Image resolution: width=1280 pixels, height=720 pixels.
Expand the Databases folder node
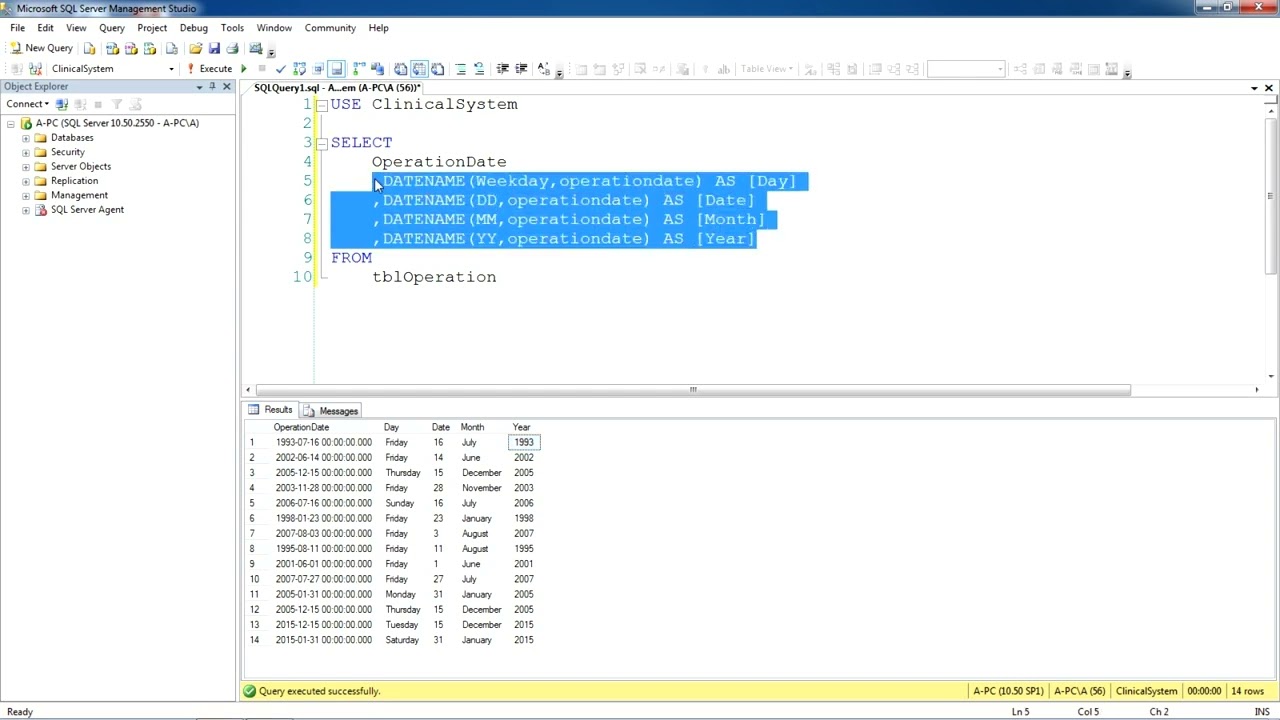[26, 138]
